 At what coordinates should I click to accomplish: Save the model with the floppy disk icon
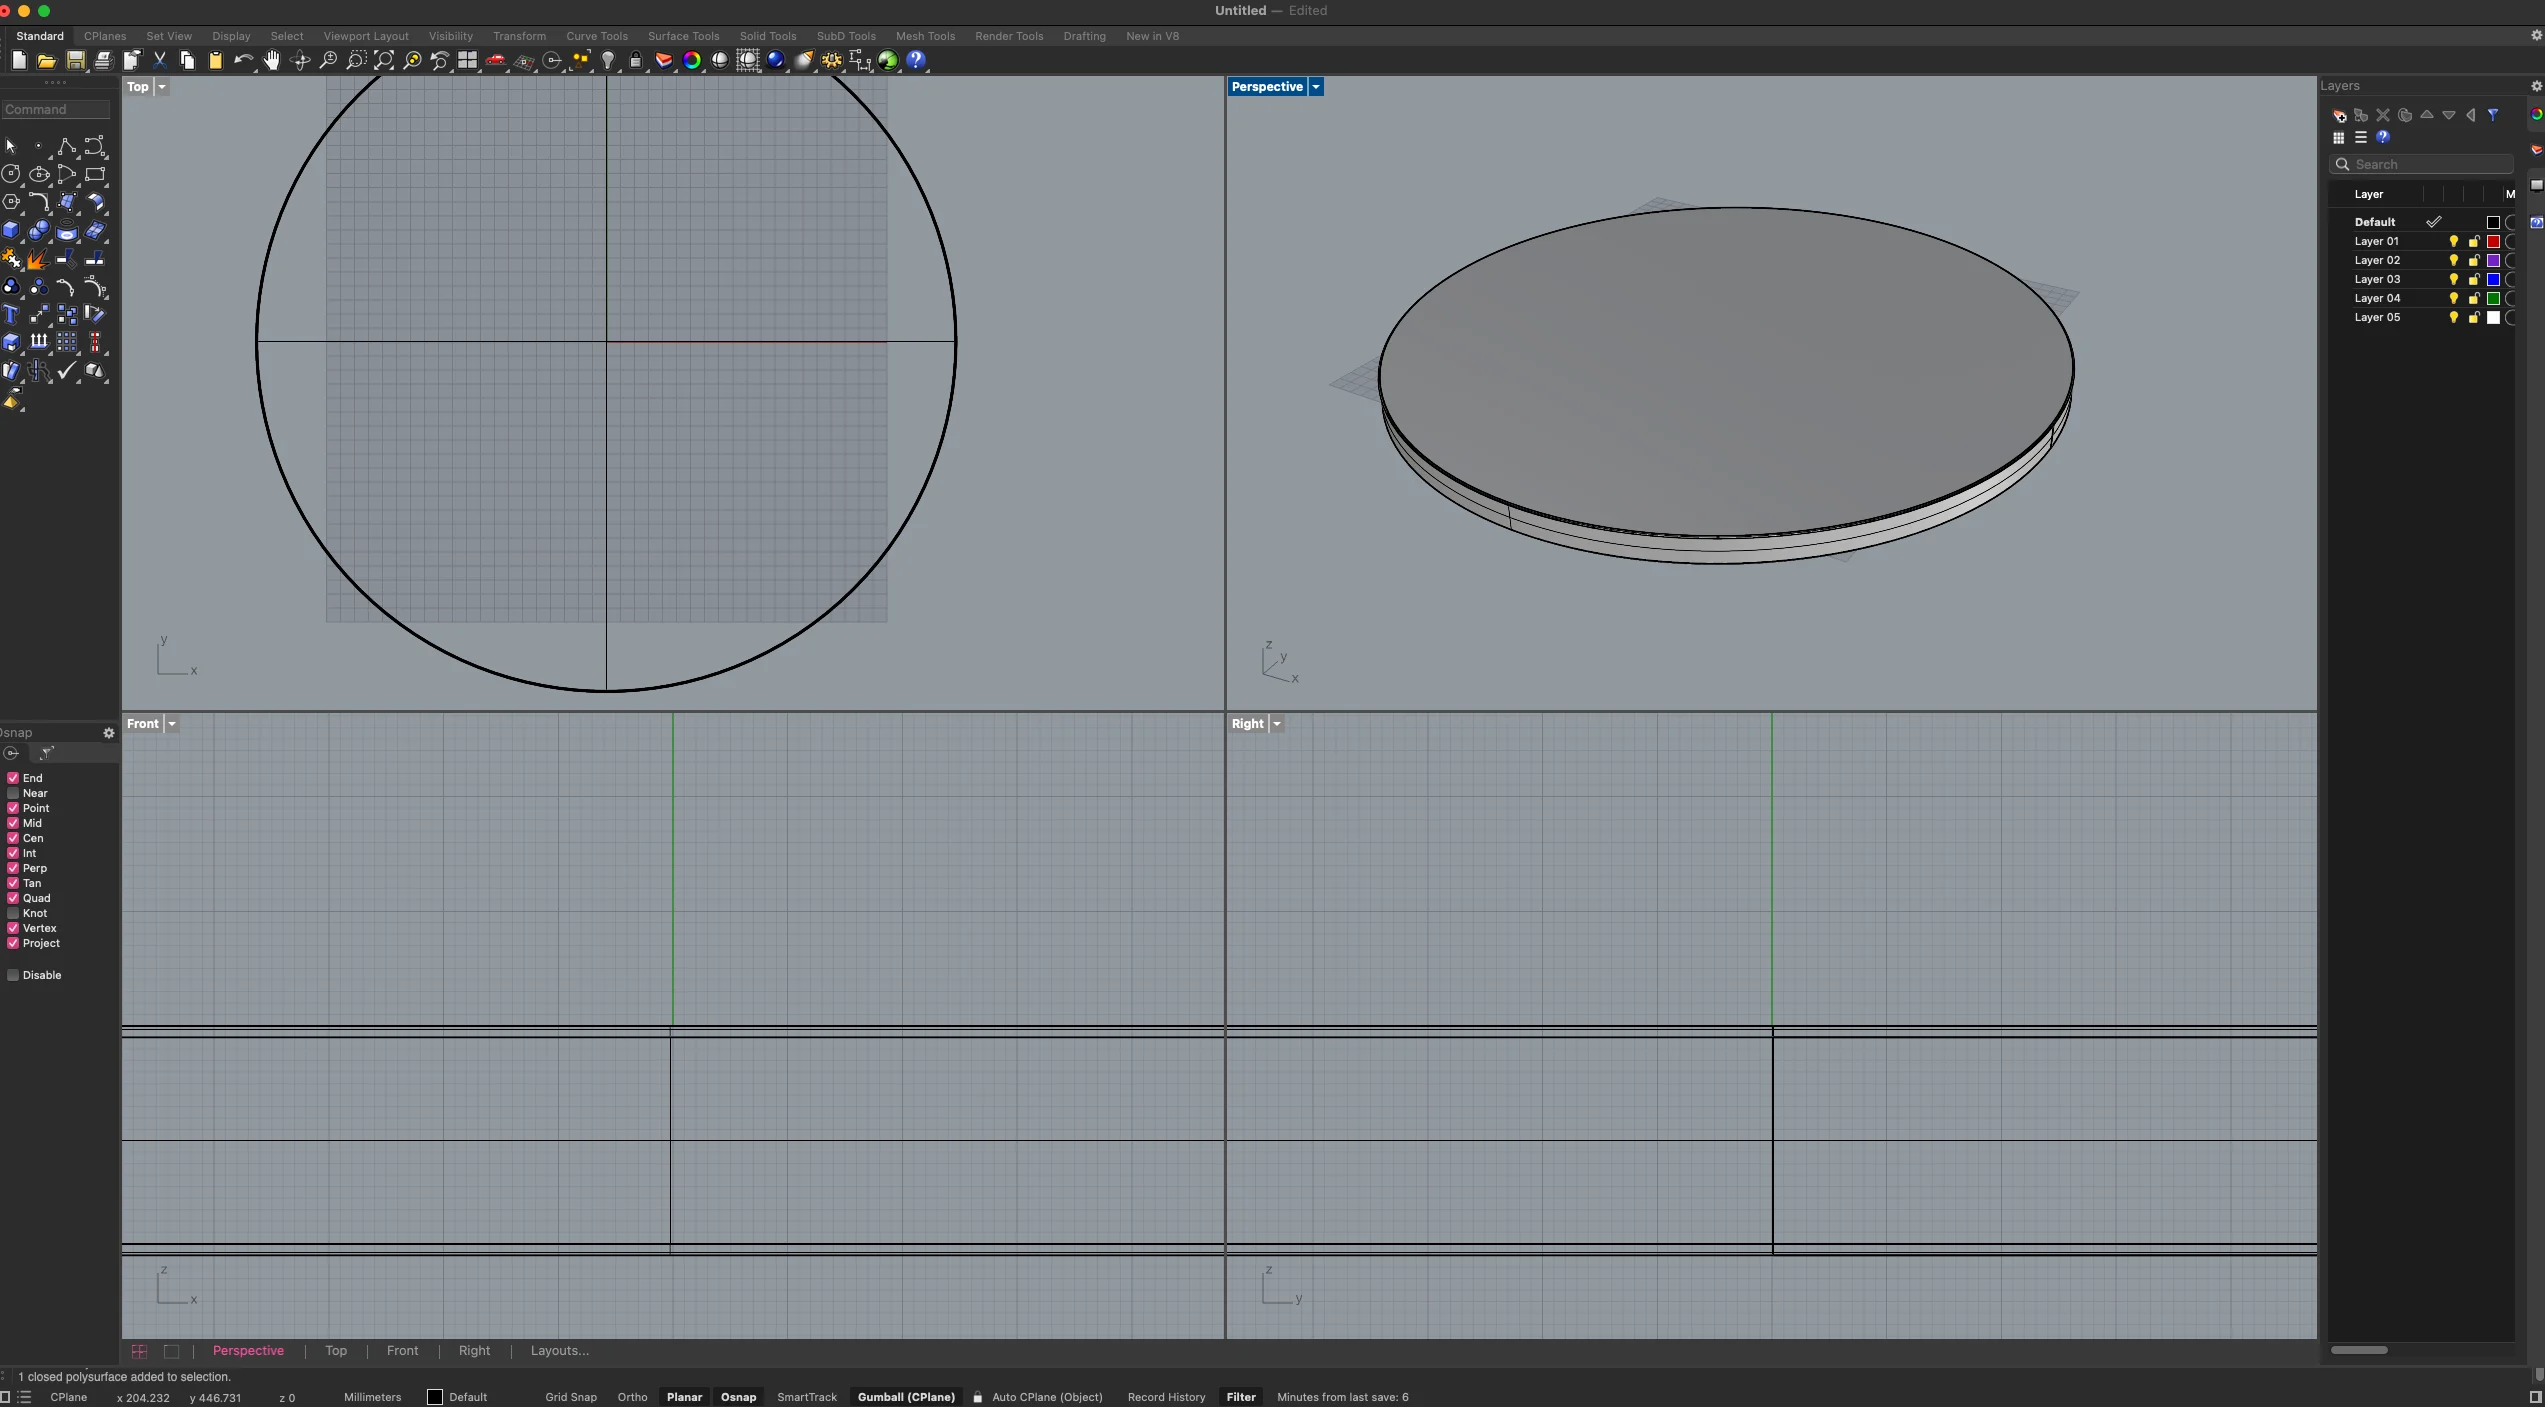75,61
